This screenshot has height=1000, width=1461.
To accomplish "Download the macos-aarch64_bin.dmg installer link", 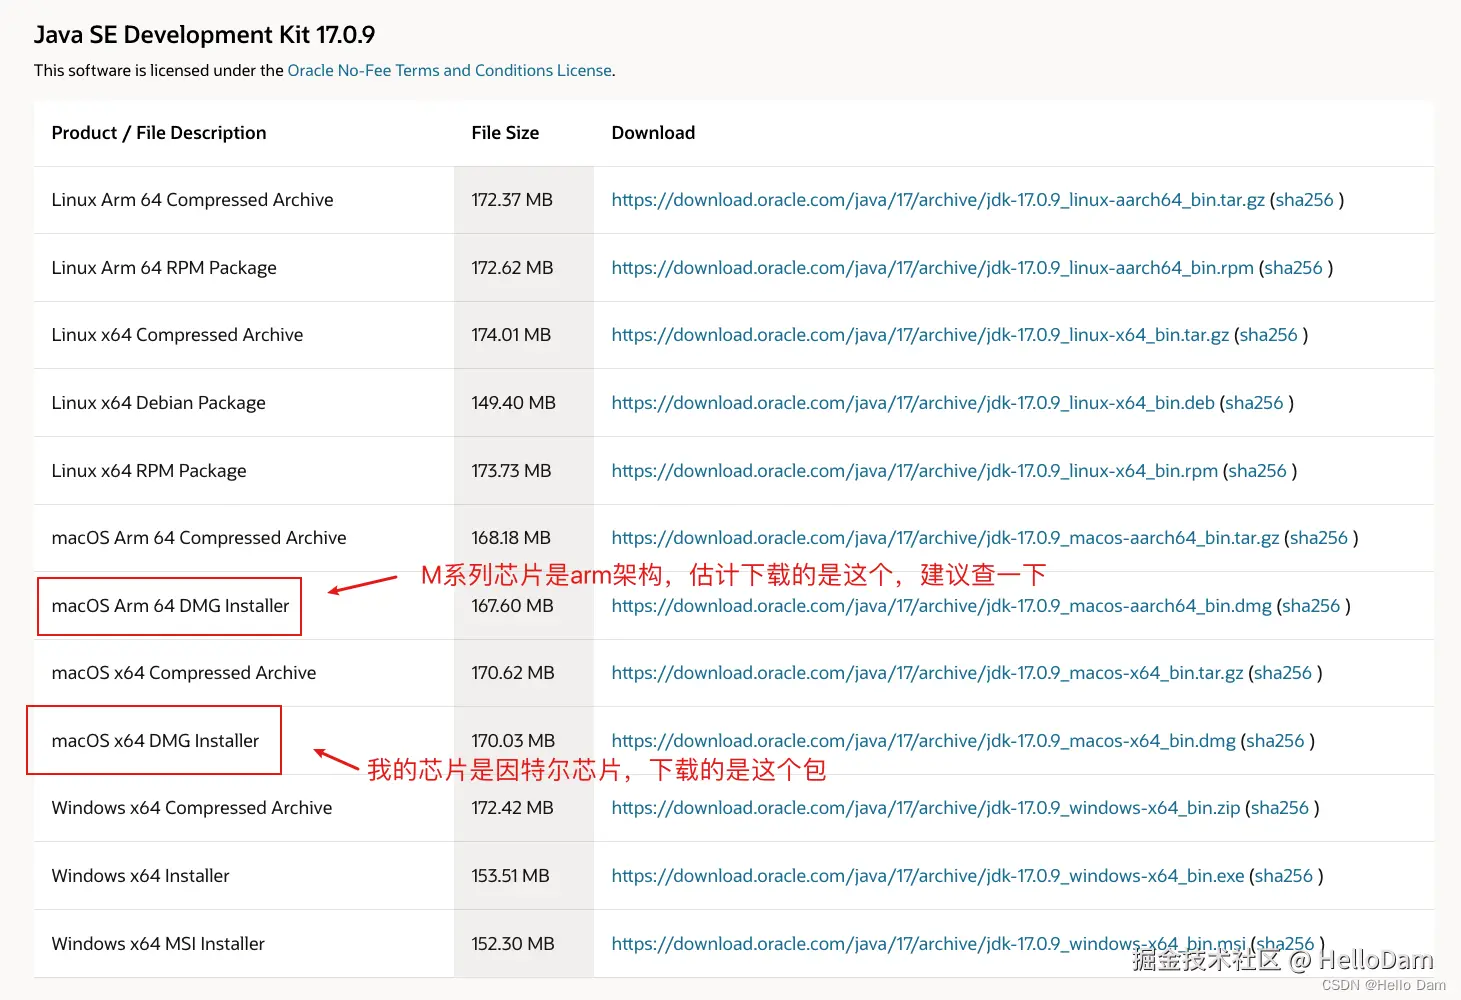I will (x=942, y=606).
